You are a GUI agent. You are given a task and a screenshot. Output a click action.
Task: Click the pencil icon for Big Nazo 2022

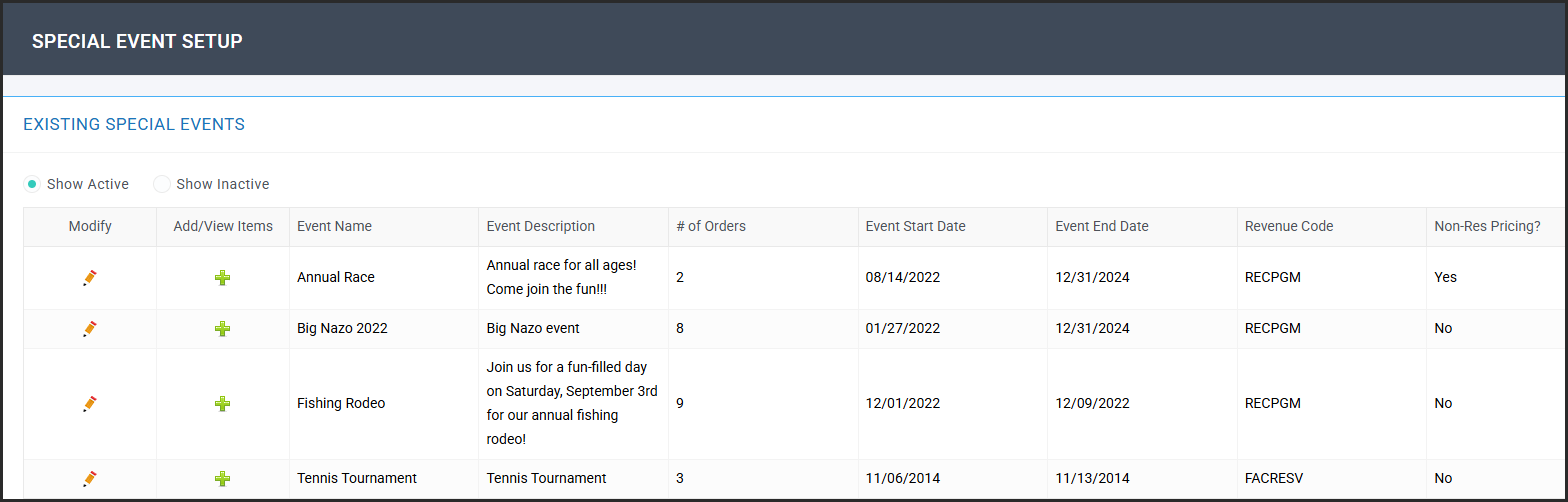pyautogui.click(x=90, y=328)
